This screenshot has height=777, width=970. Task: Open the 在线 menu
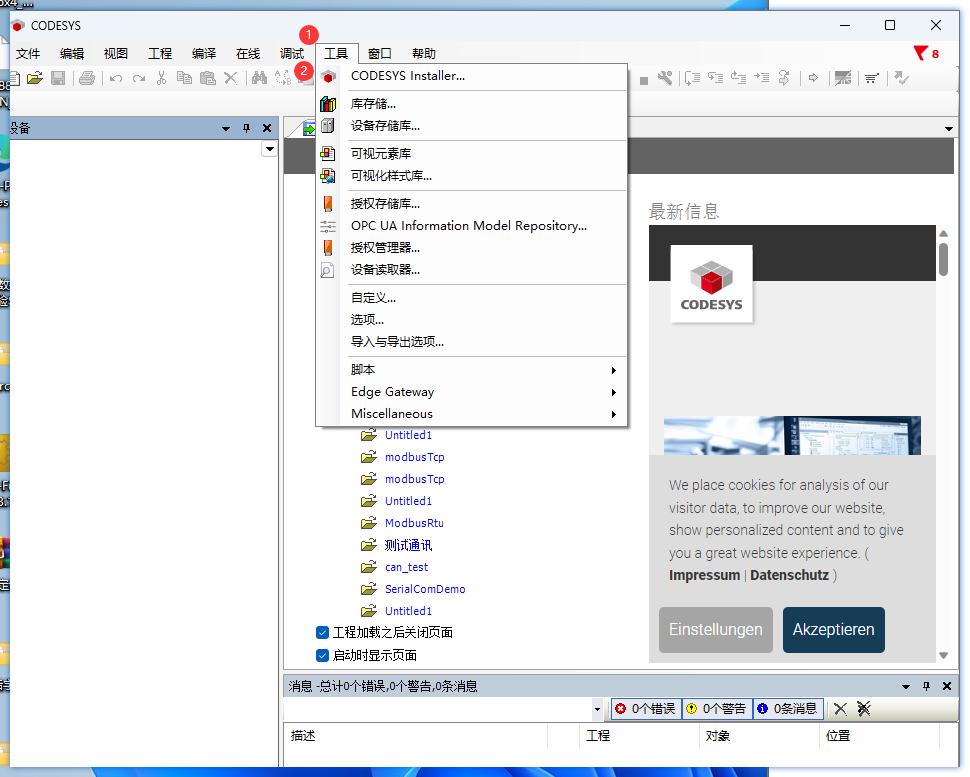[247, 54]
